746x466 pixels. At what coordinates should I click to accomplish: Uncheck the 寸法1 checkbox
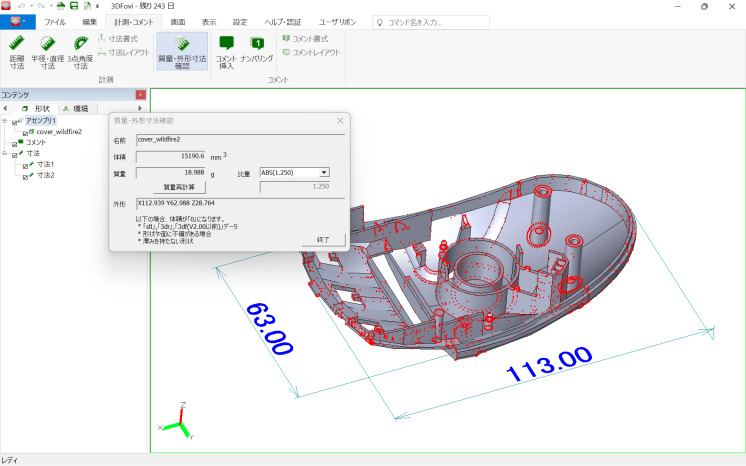[25, 167]
